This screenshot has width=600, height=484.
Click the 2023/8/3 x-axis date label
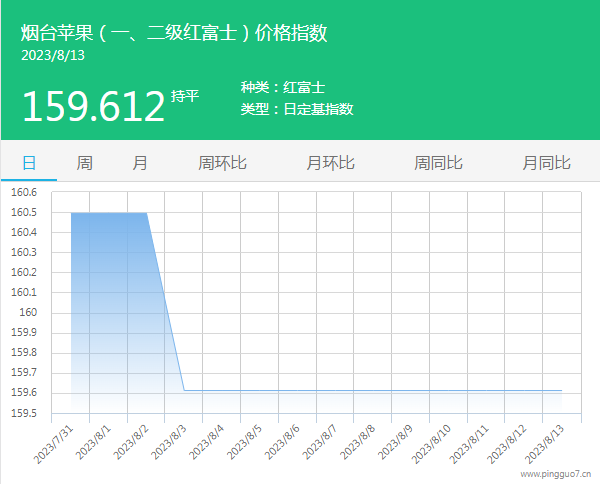(x=170, y=442)
